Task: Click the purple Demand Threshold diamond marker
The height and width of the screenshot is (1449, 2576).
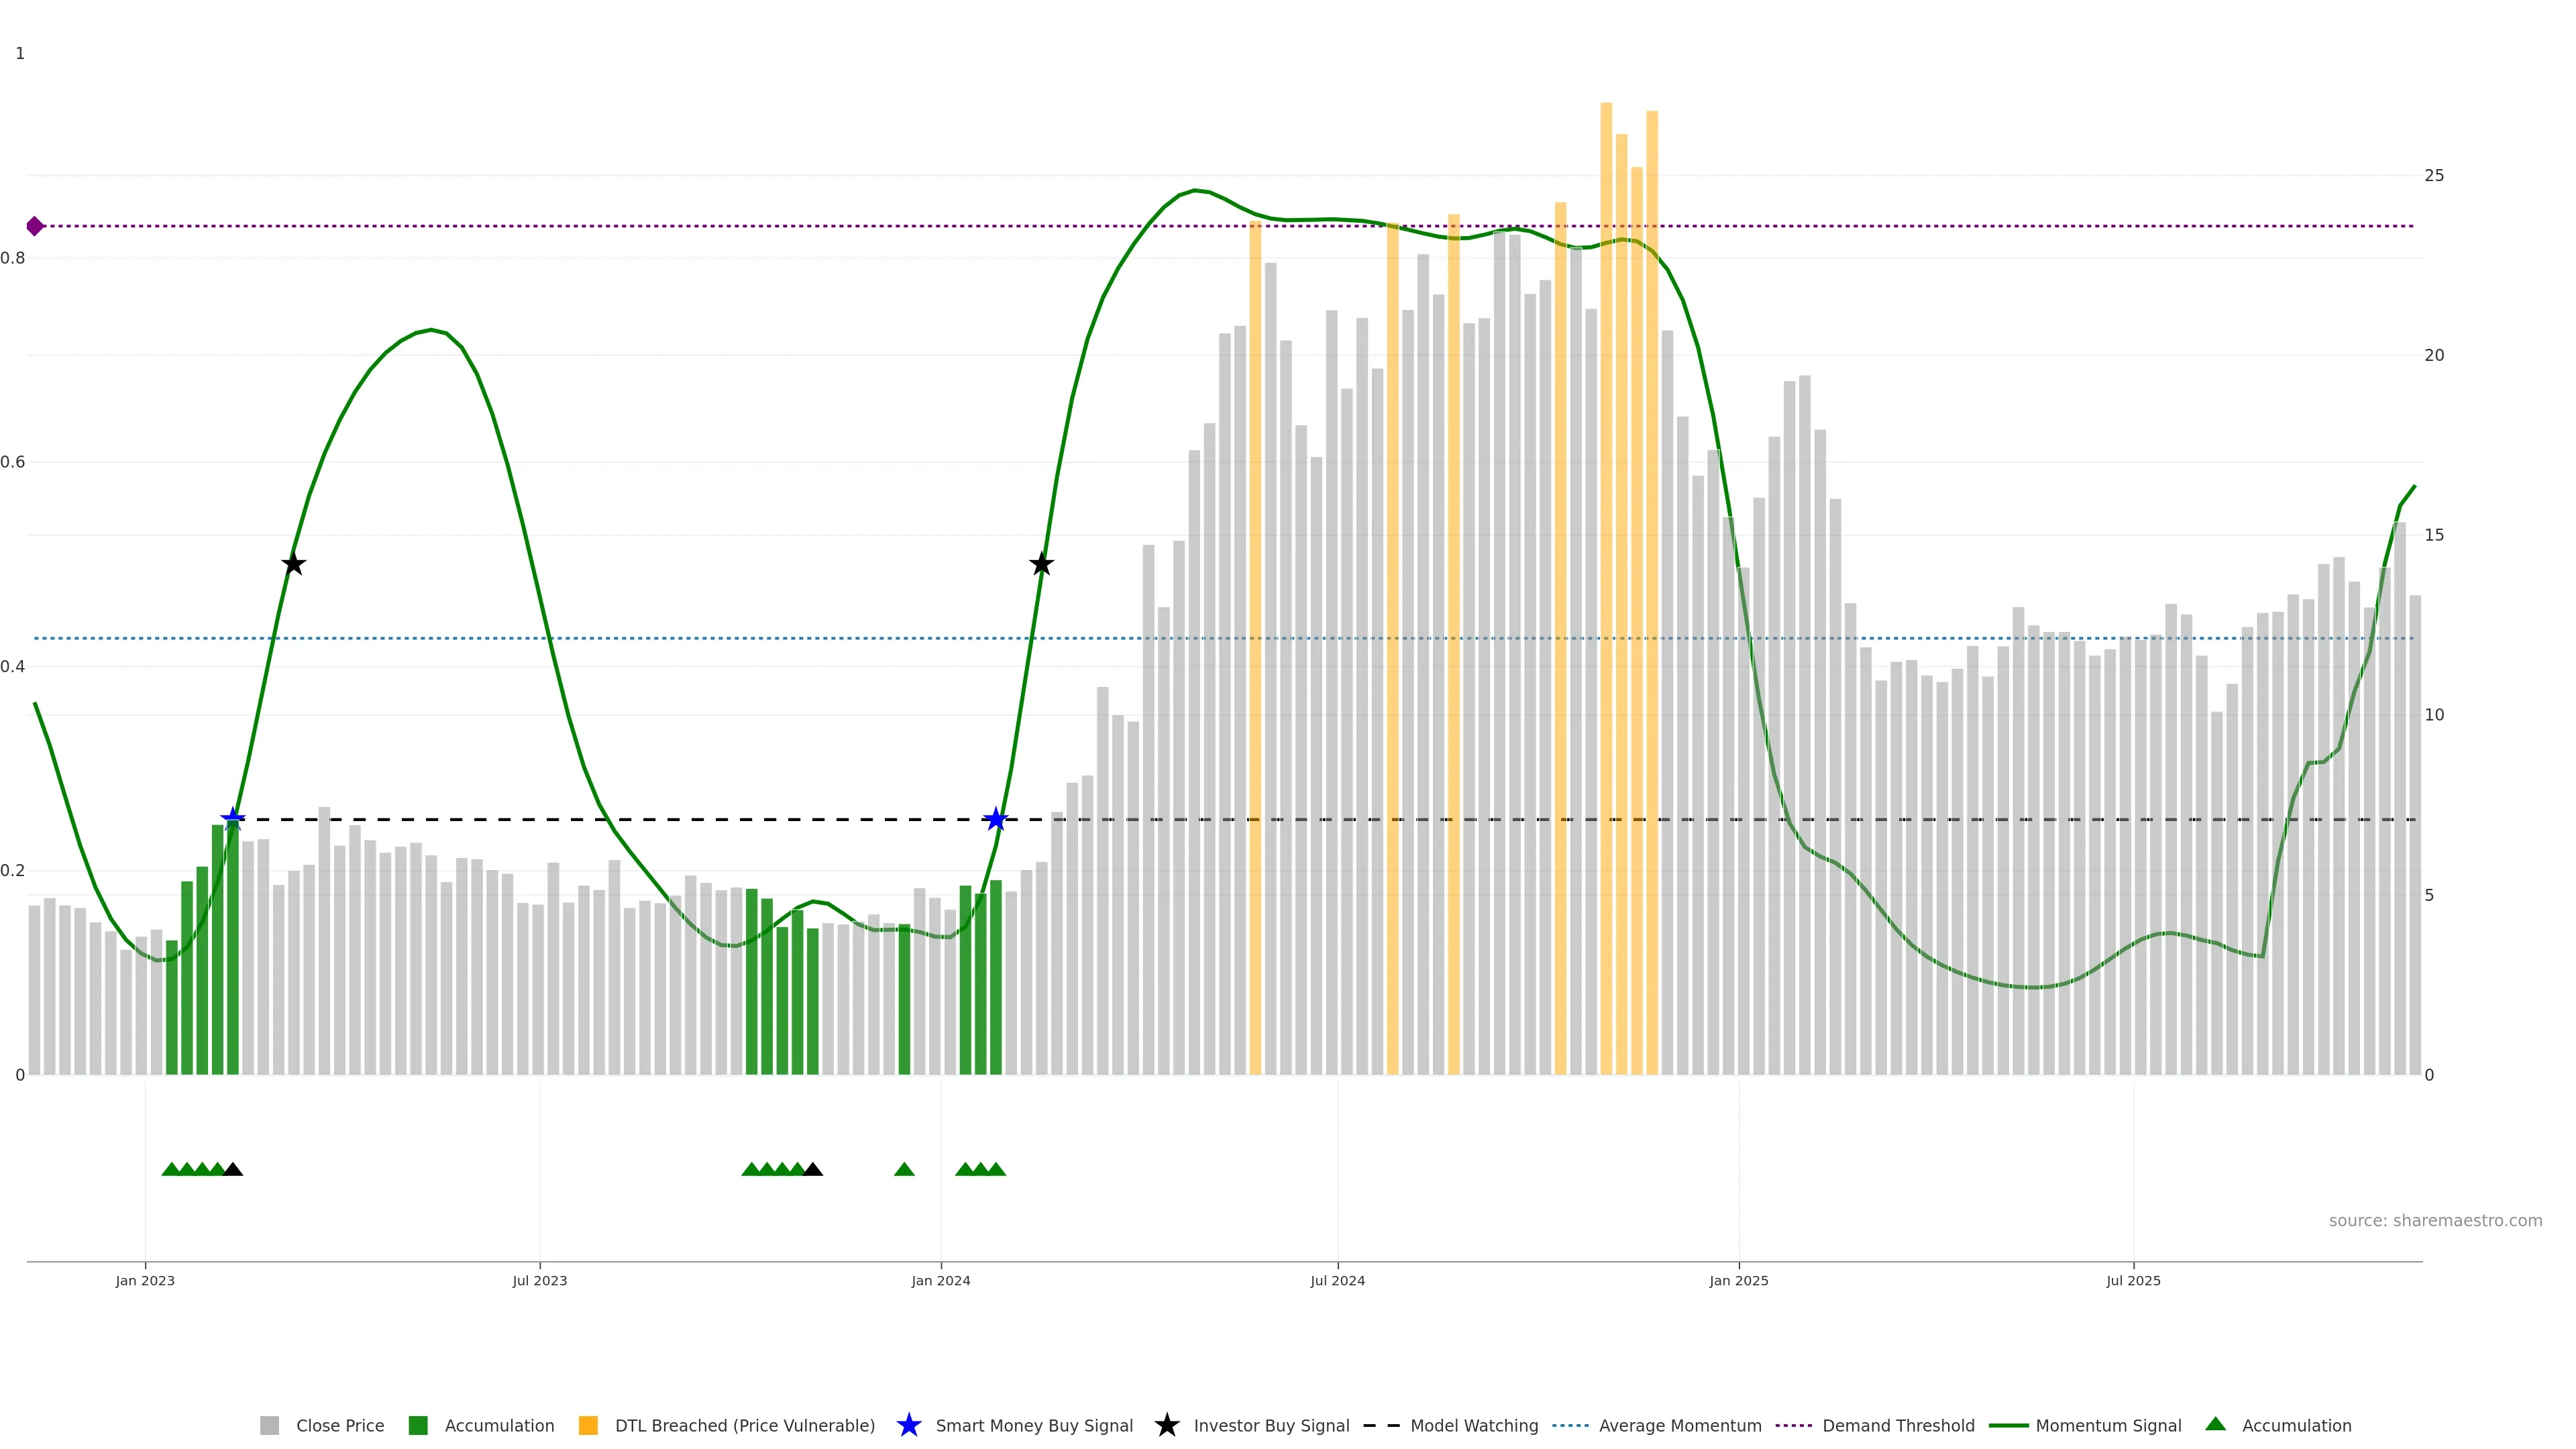Action: point(35,226)
